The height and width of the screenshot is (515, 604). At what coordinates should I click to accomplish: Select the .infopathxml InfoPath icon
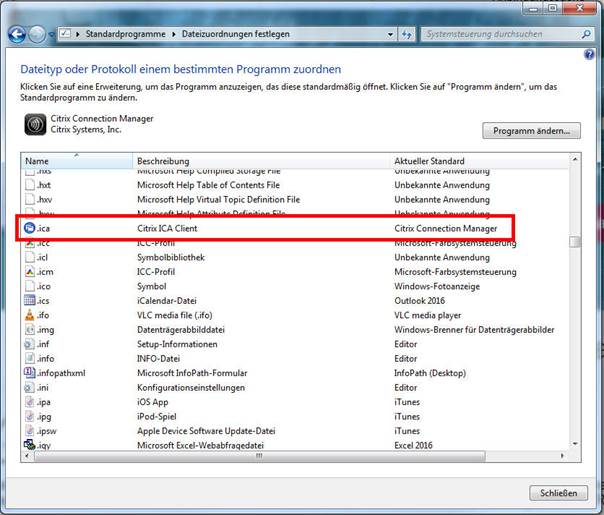click(x=29, y=372)
